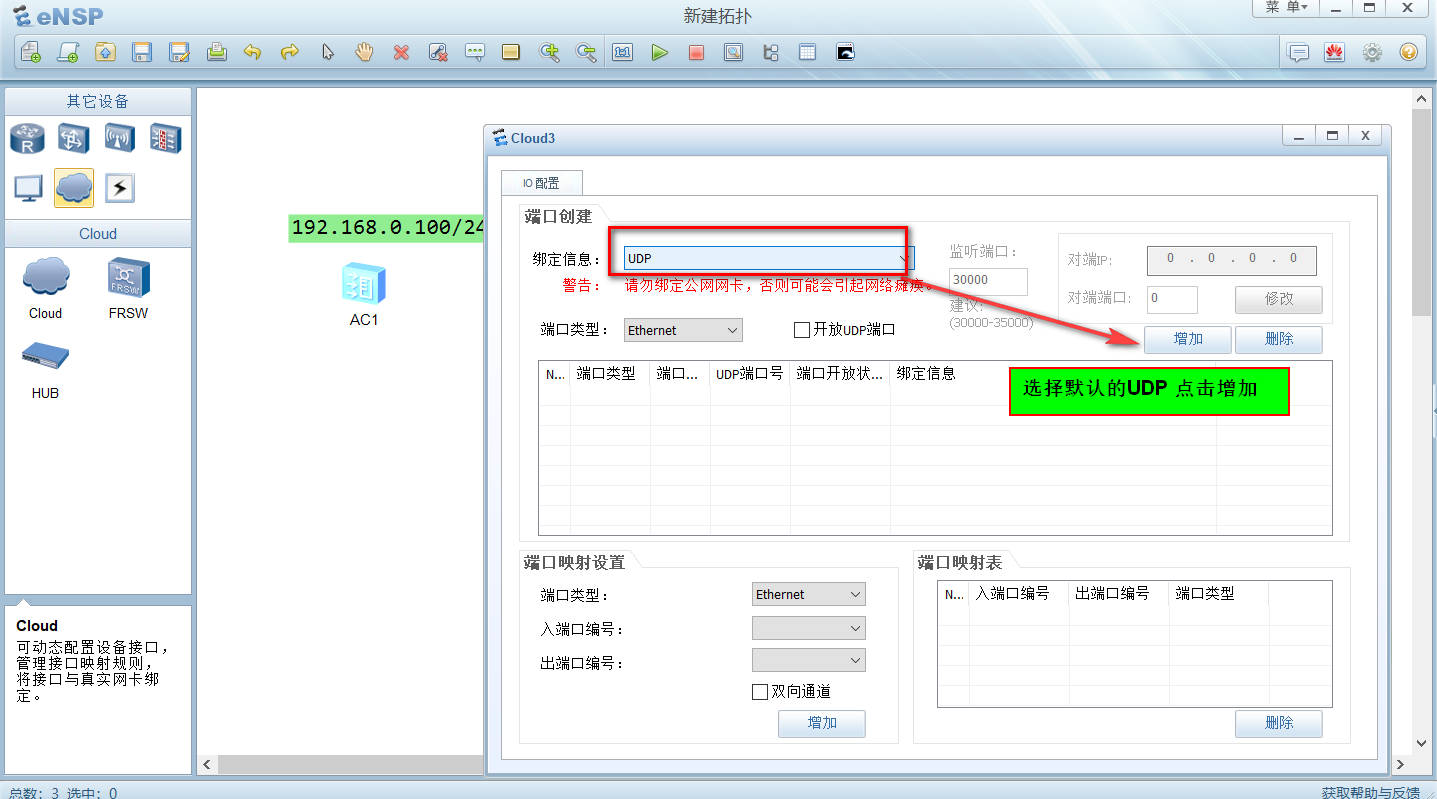The image size is (1437, 799).
Task: Open the eNSP settings gear icon
Action: click(x=1372, y=52)
